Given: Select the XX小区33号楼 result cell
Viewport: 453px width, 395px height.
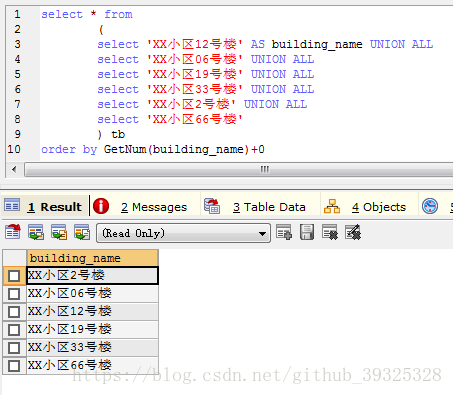Looking at the screenshot, I should (92, 348).
